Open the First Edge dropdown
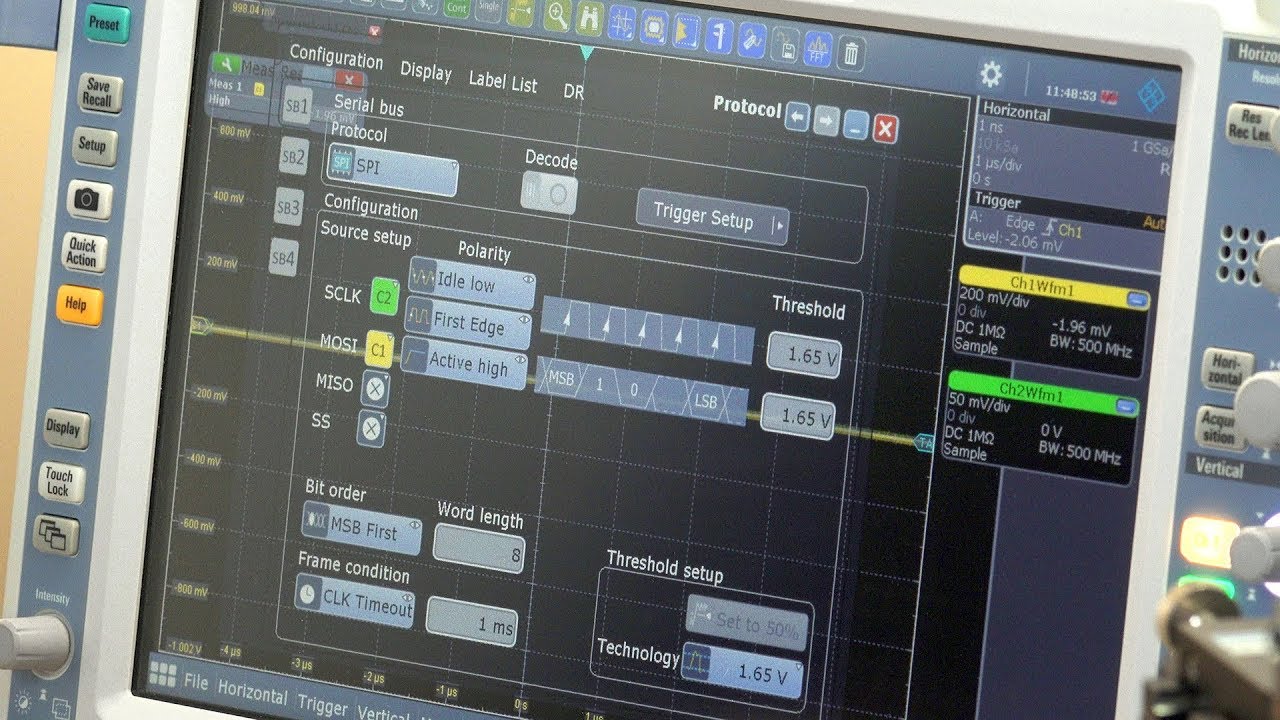The height and width of the screenshot is (720, 1280). (469, 323)
